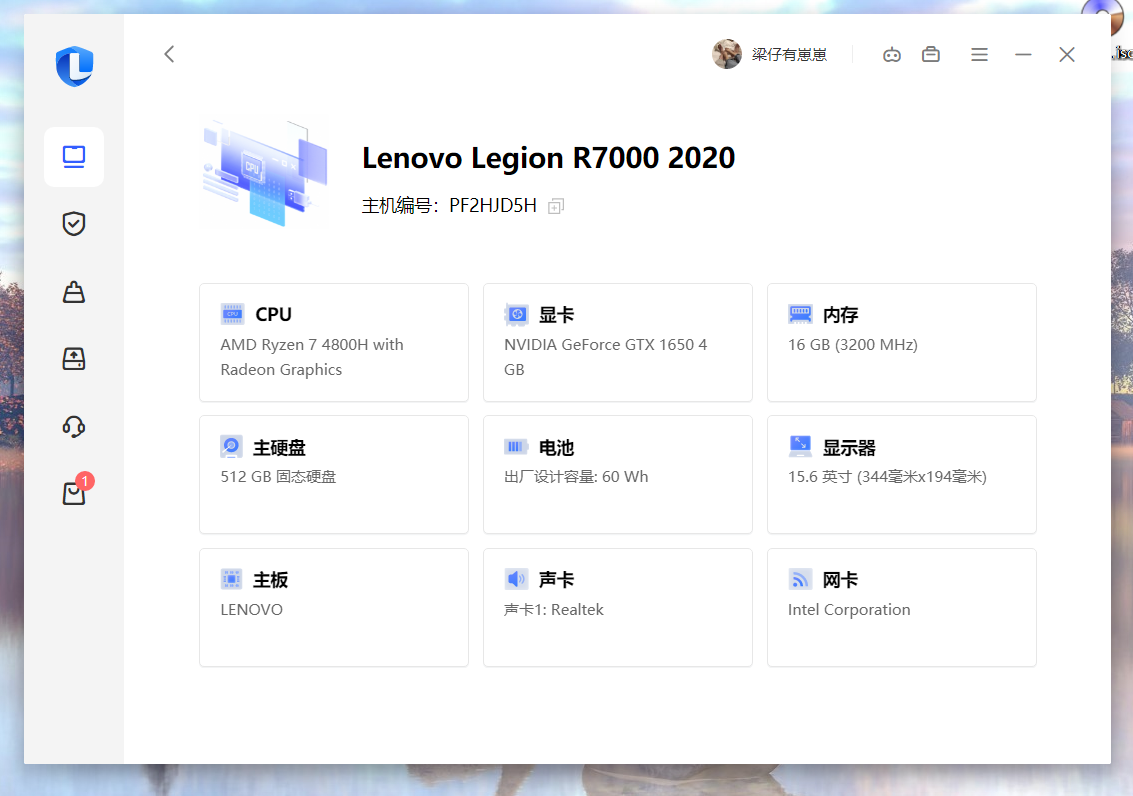
Task: Click the CPU heading label
Action: 274,314
